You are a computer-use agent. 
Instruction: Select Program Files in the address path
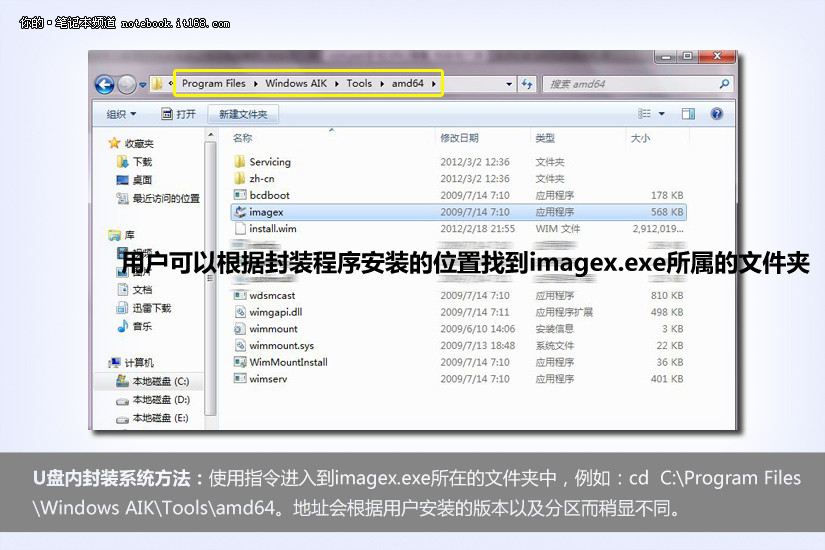coord(214,83)
